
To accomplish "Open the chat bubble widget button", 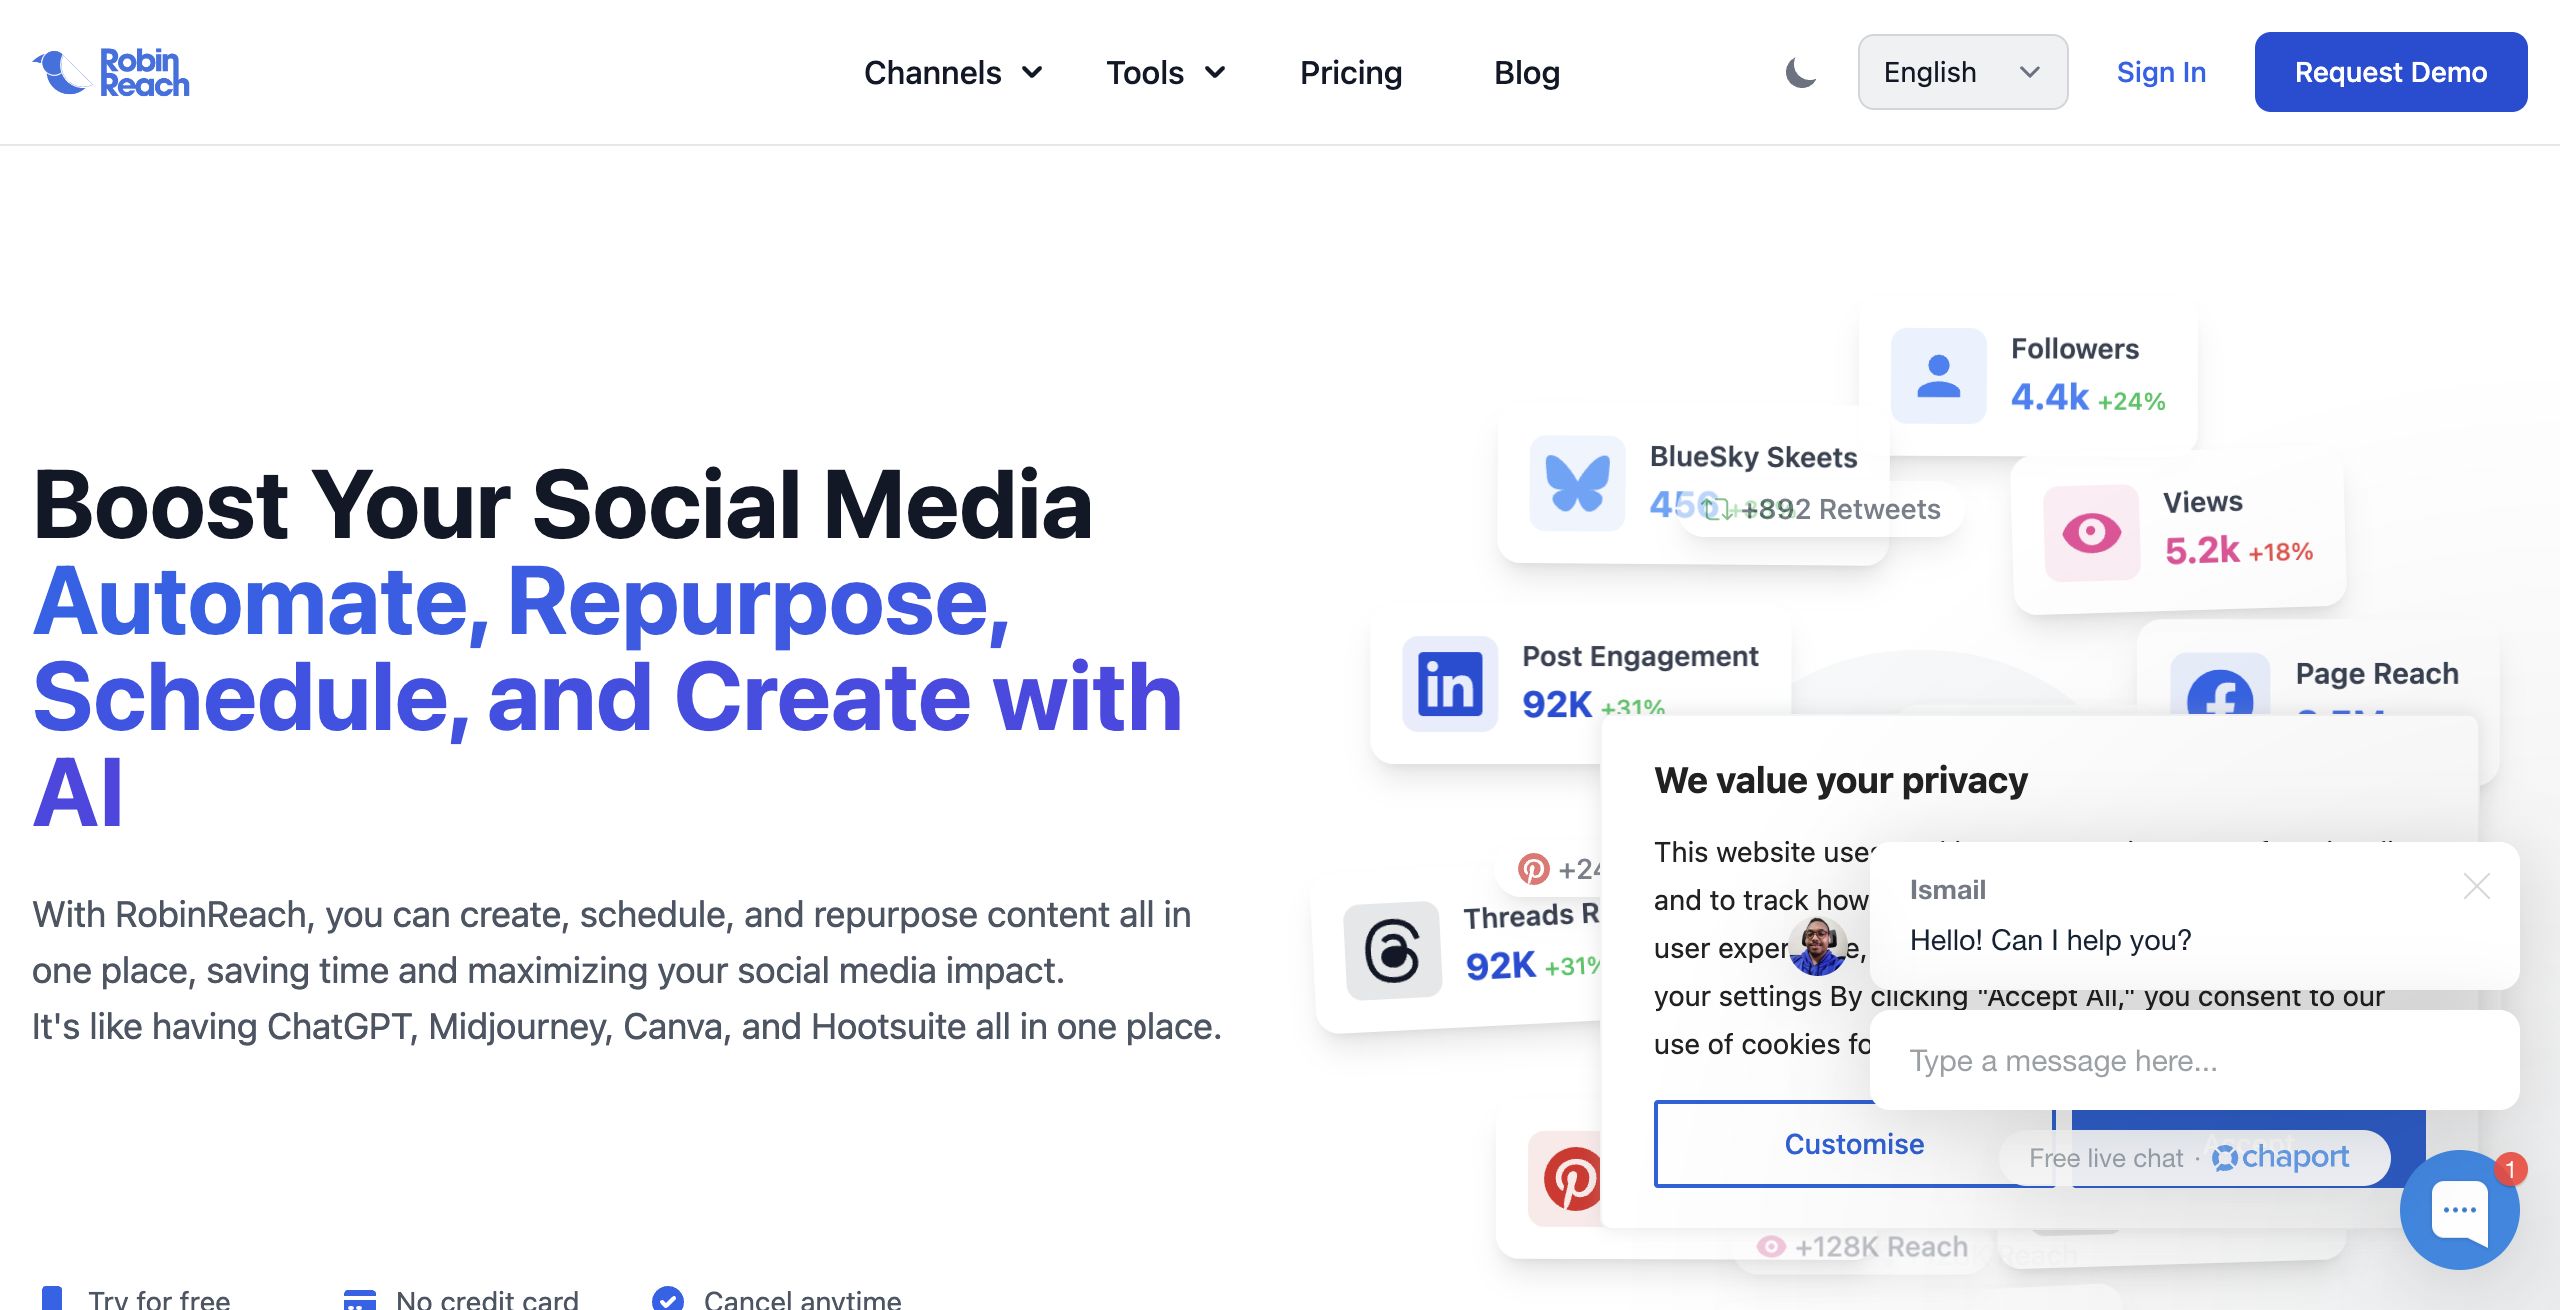I will point(2459,1210).
